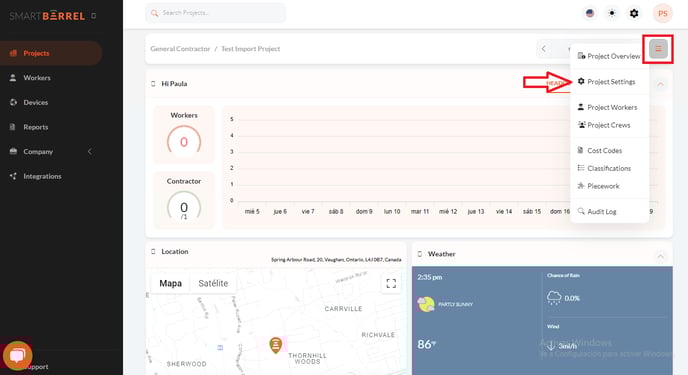
Task: Click Test Import Project breadcrumb
Action: point(251,49)
